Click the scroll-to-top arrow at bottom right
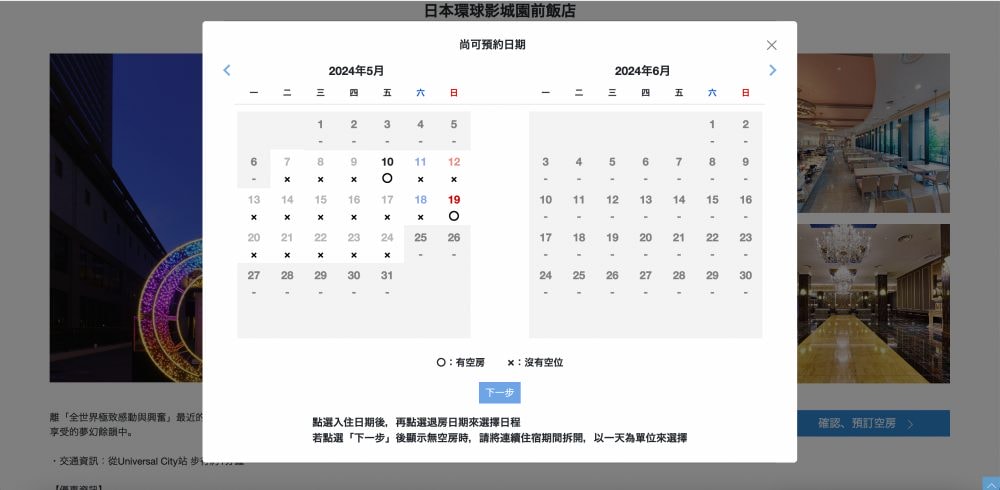 tap(990, 483)
